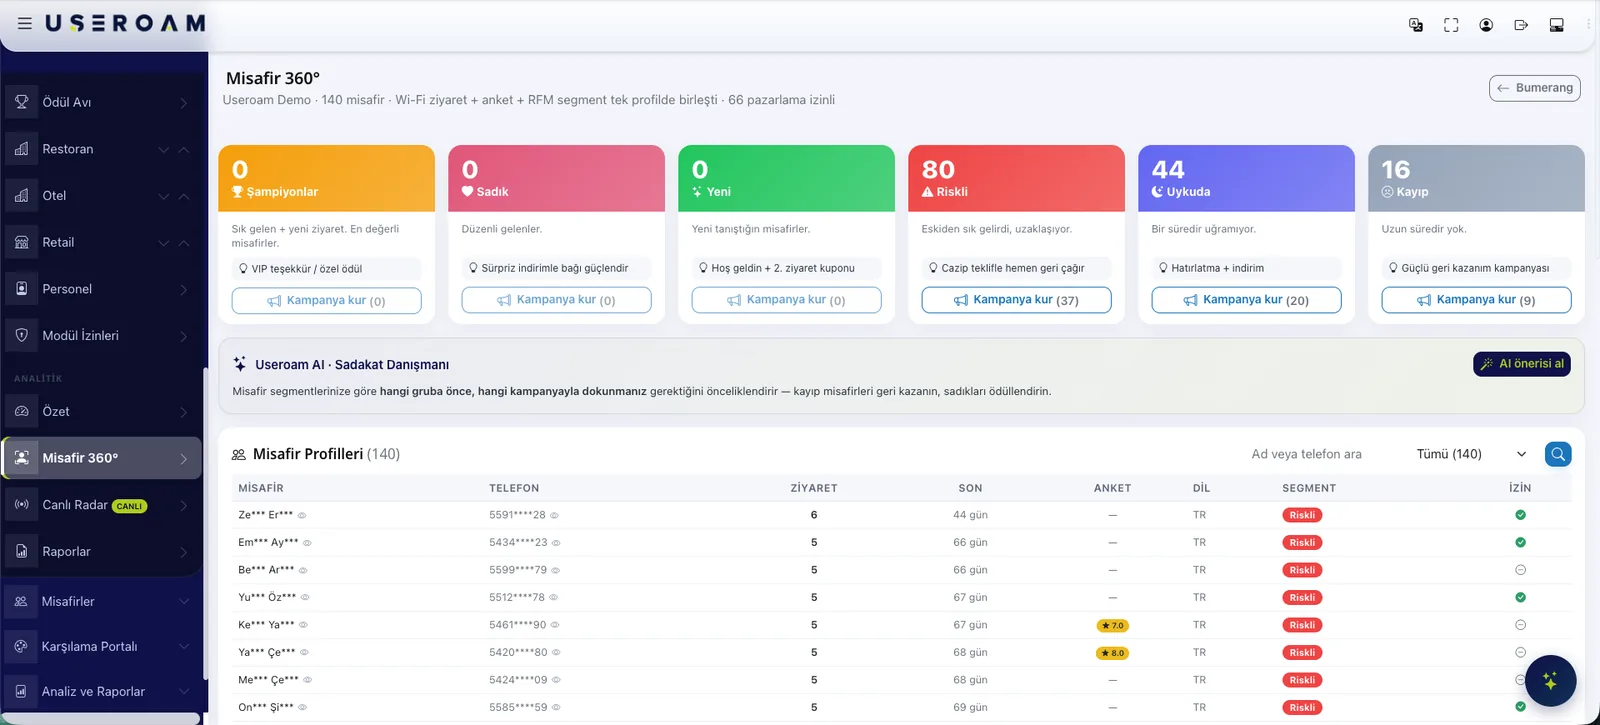
Task: Expand the Ödül Avı arrow
Action: [184, 102]
